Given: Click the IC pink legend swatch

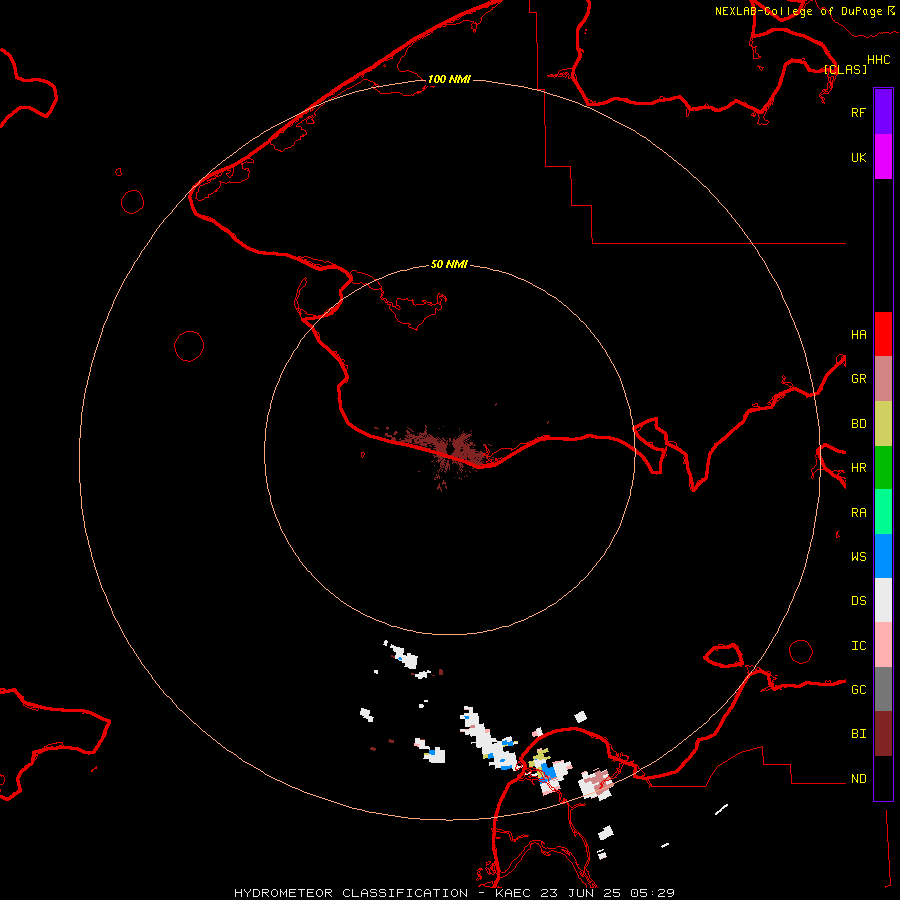Looking at the screenshot, I should [x=883, y=645].
